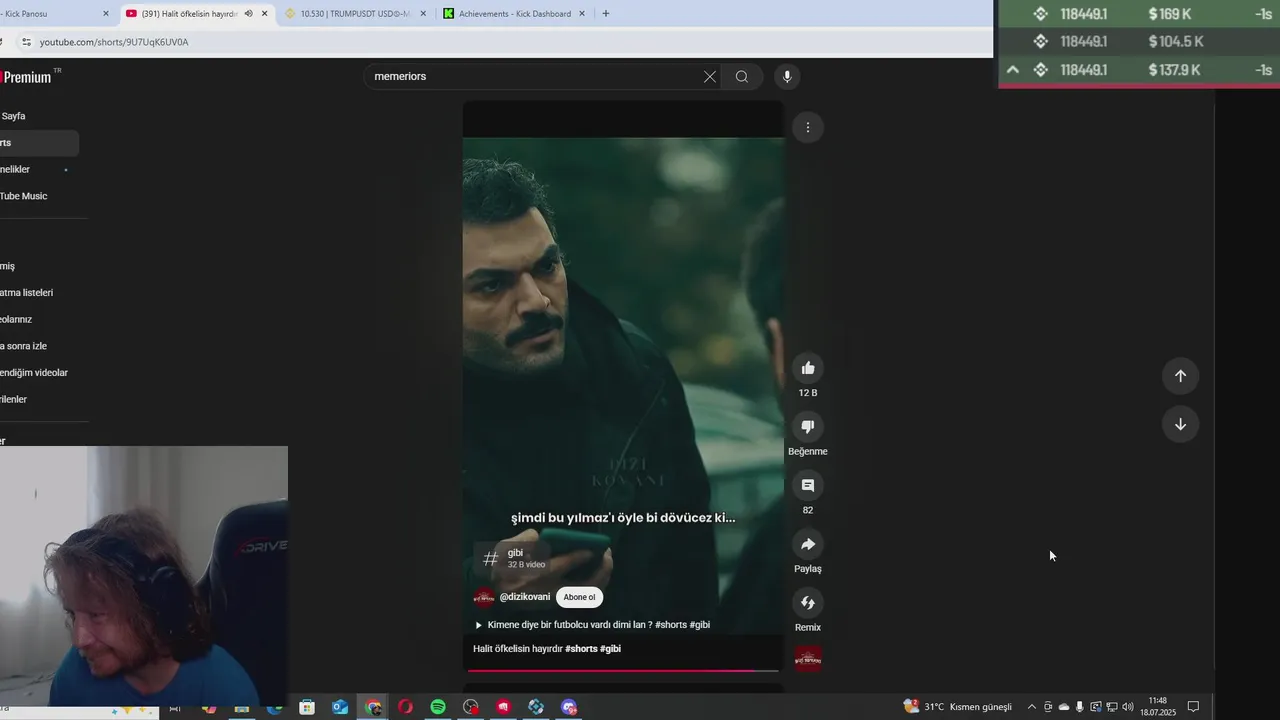Share the short with Paylaş icon
Viewport: 1280px width, 720px height.
coord(808,544)
